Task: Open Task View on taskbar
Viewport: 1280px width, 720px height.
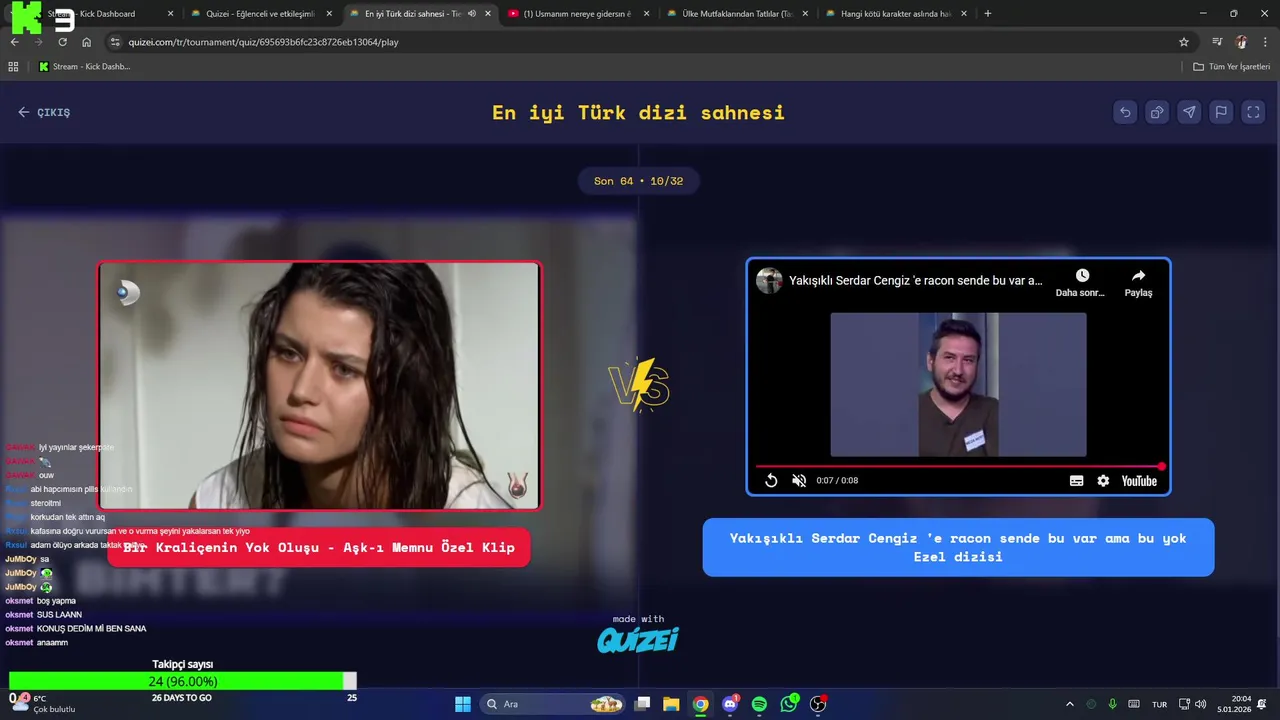Action: click(x=643, y=704)
